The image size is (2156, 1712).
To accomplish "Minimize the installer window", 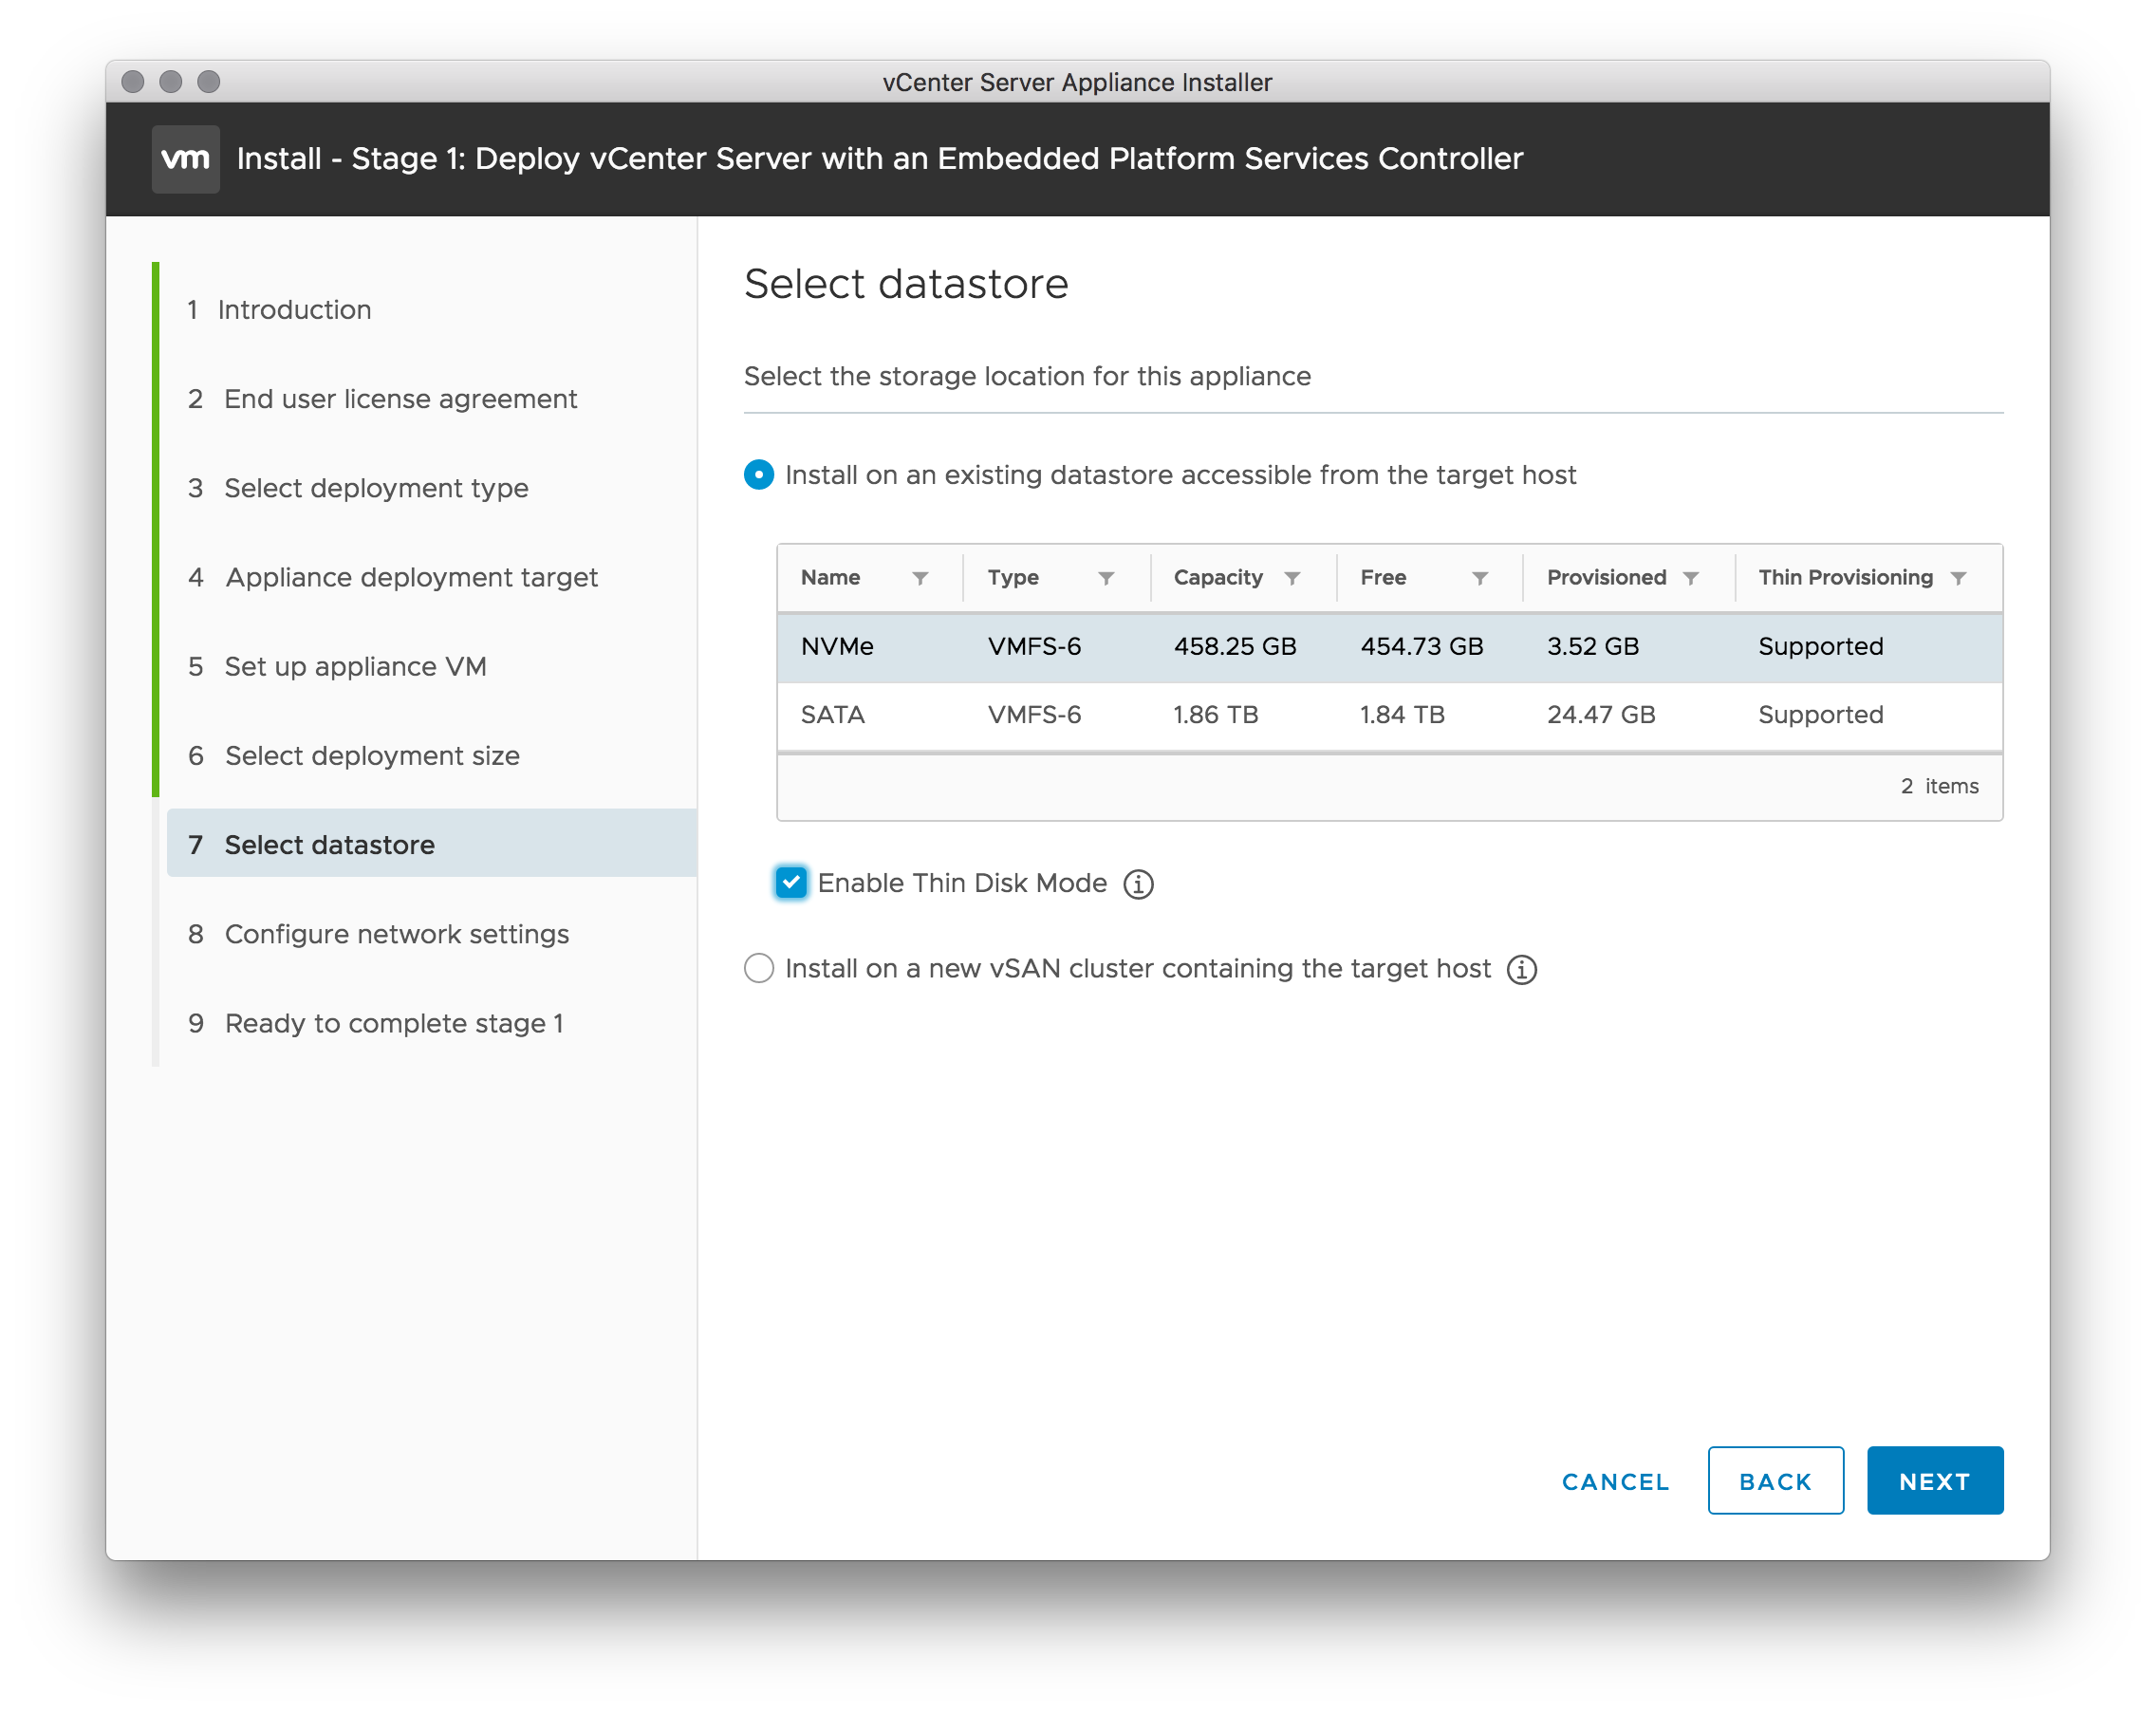I will [x=170, y=81].
